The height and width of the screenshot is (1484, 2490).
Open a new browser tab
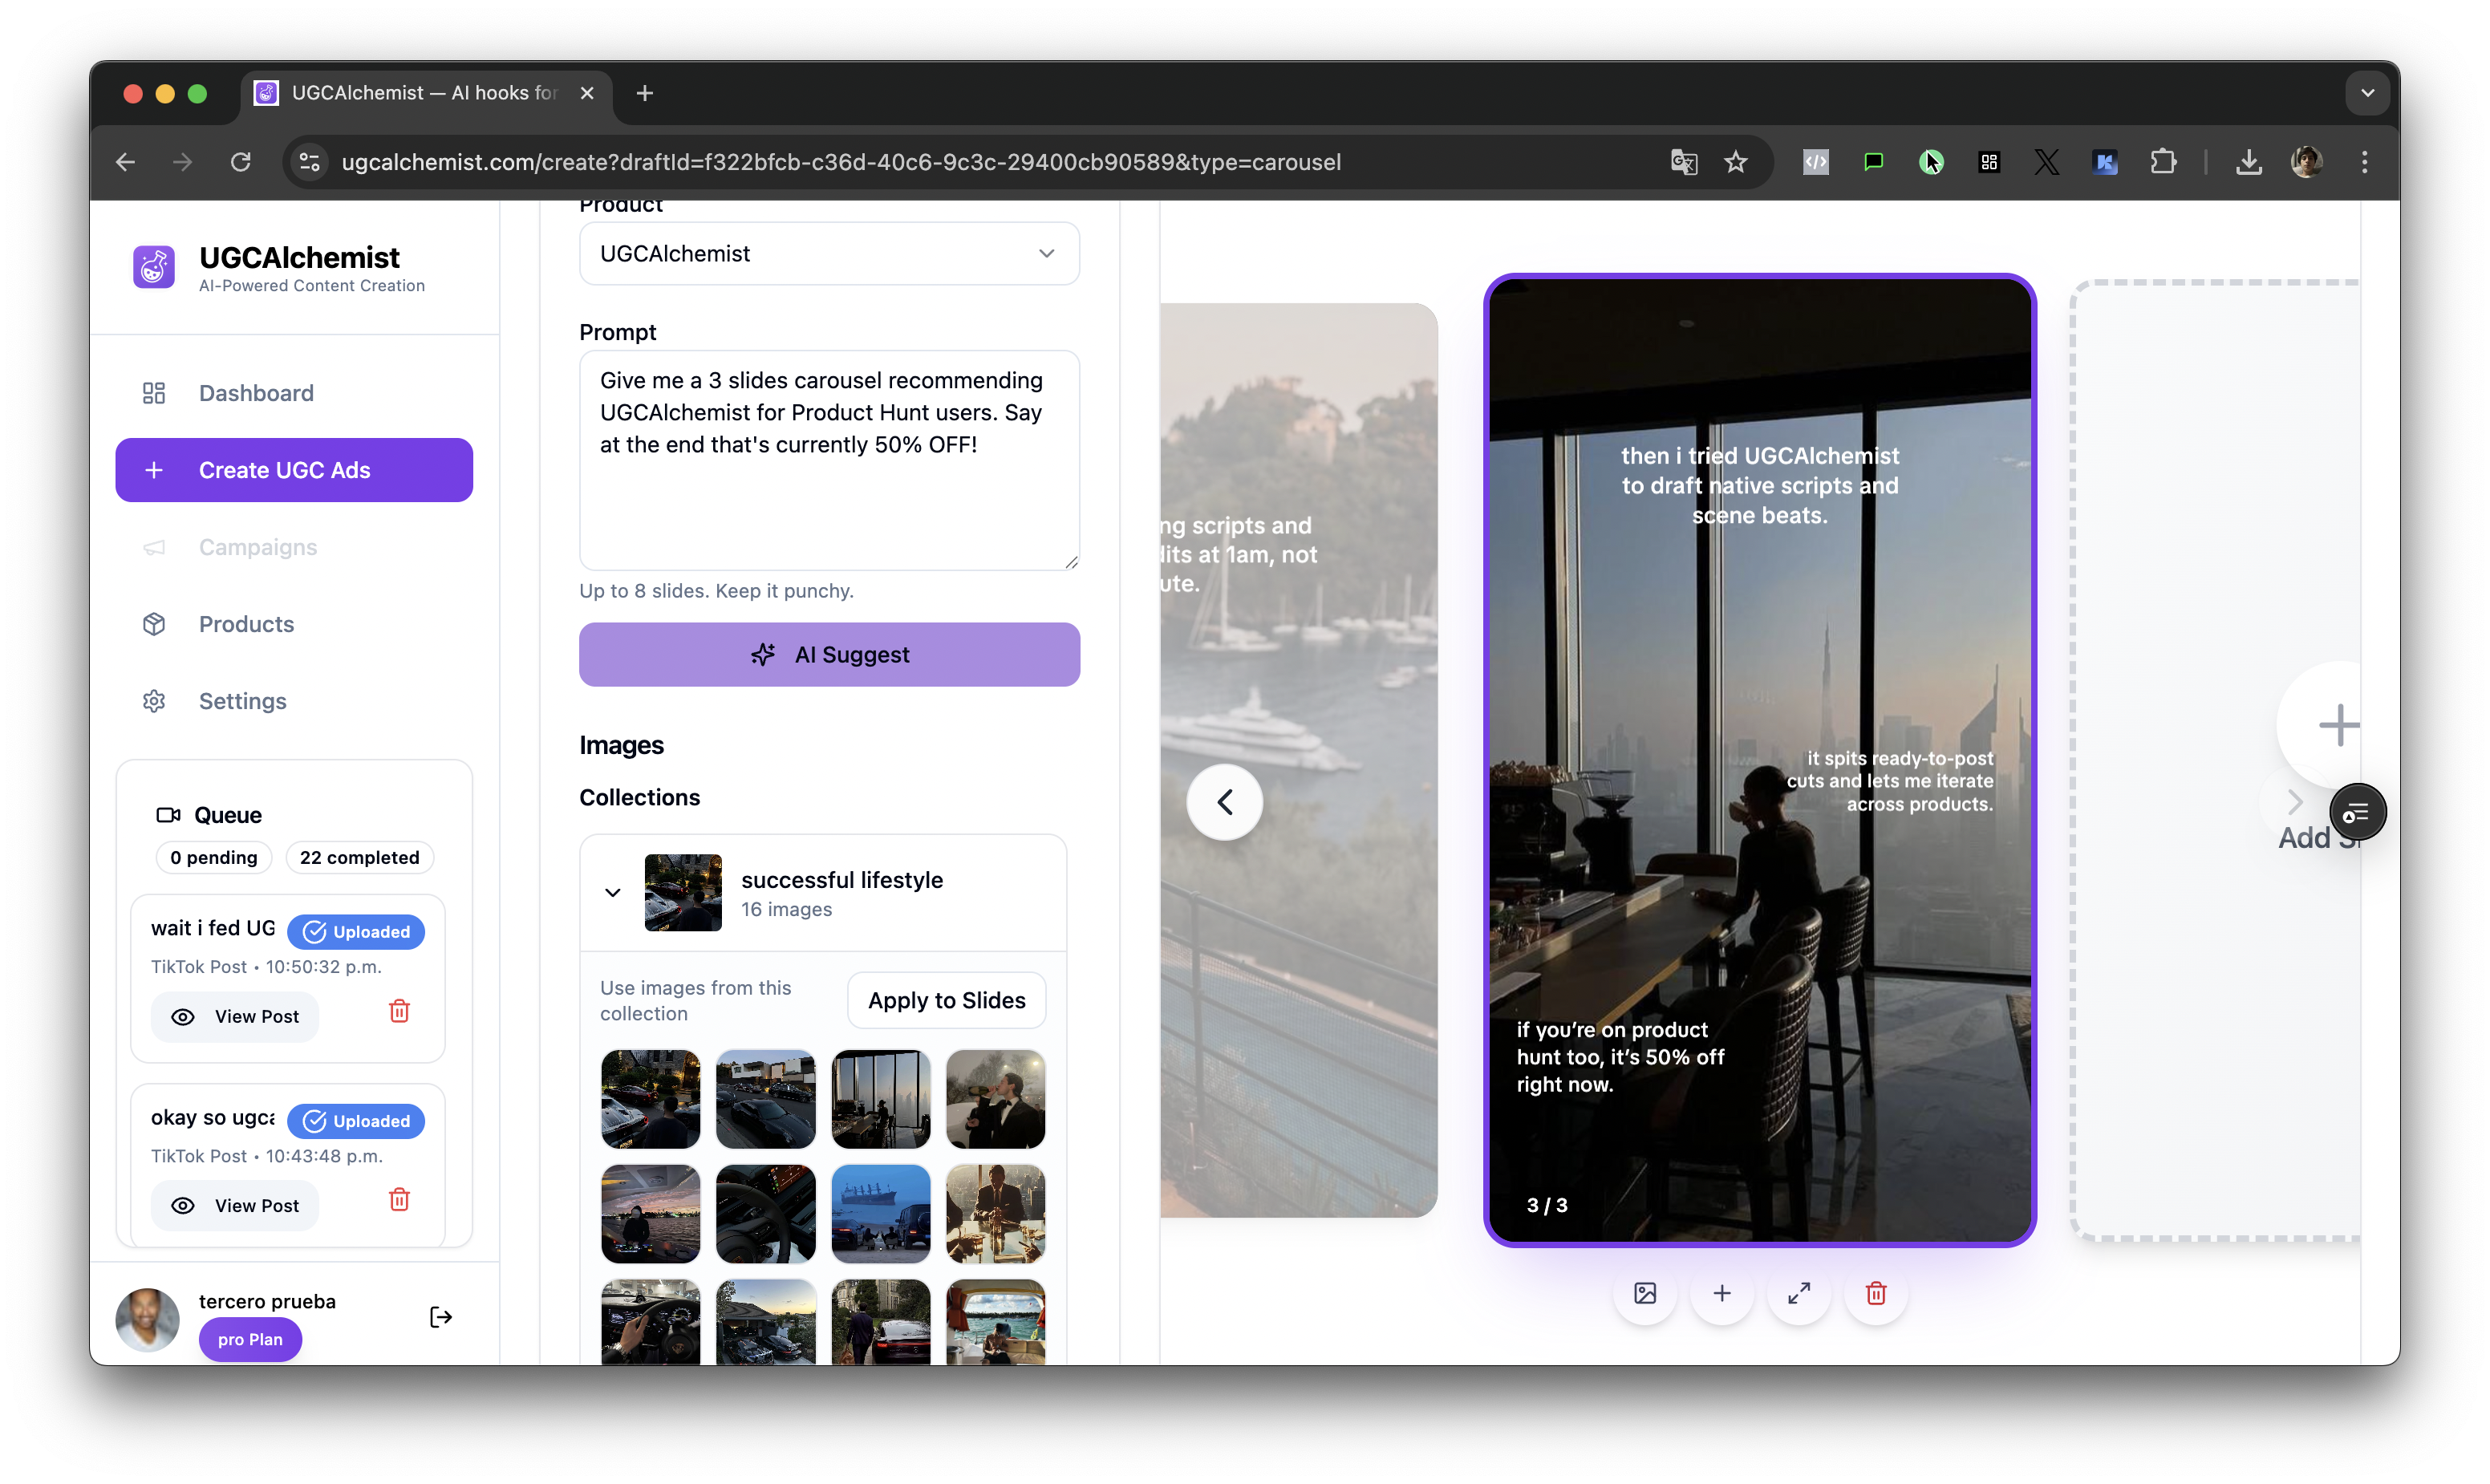[x=645, y=93]
